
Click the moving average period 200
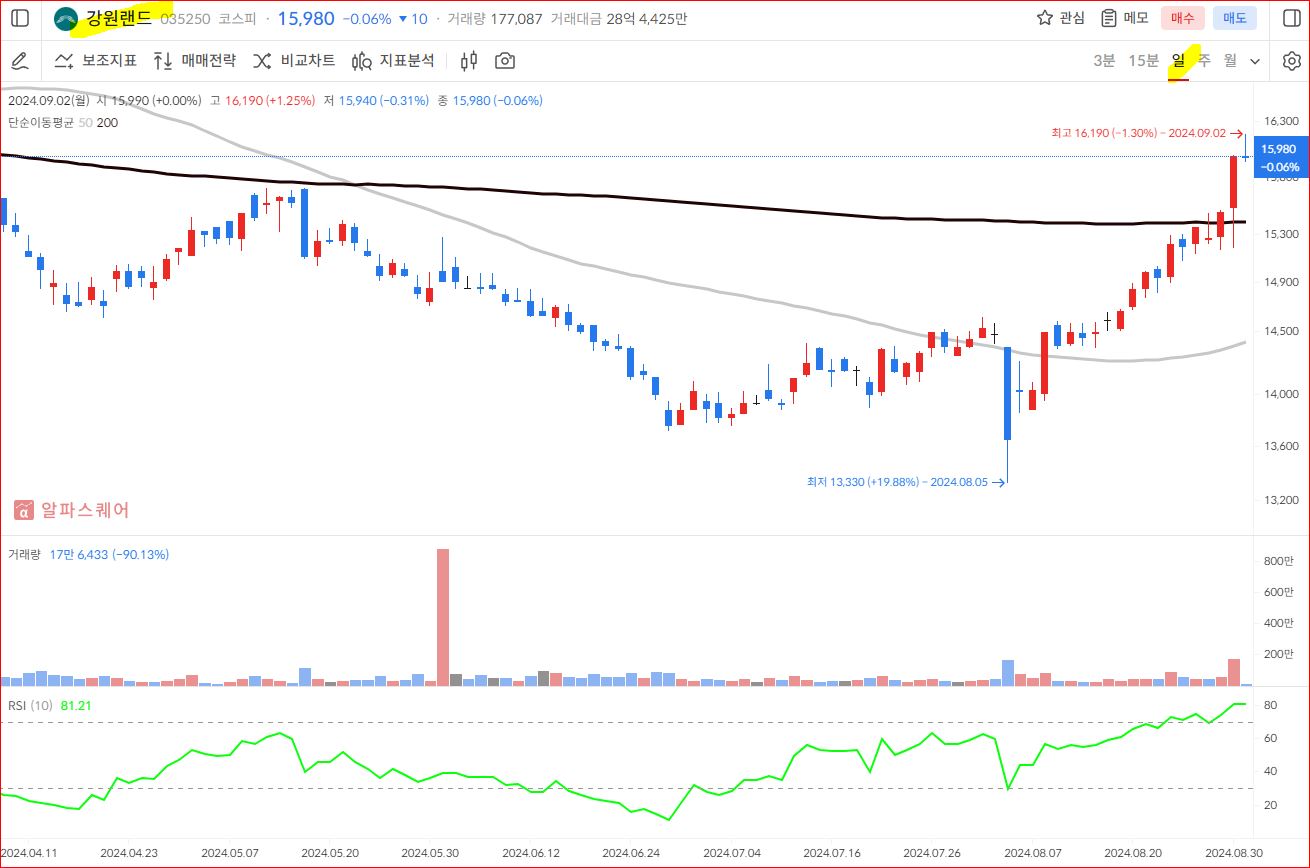pos(107,123)
